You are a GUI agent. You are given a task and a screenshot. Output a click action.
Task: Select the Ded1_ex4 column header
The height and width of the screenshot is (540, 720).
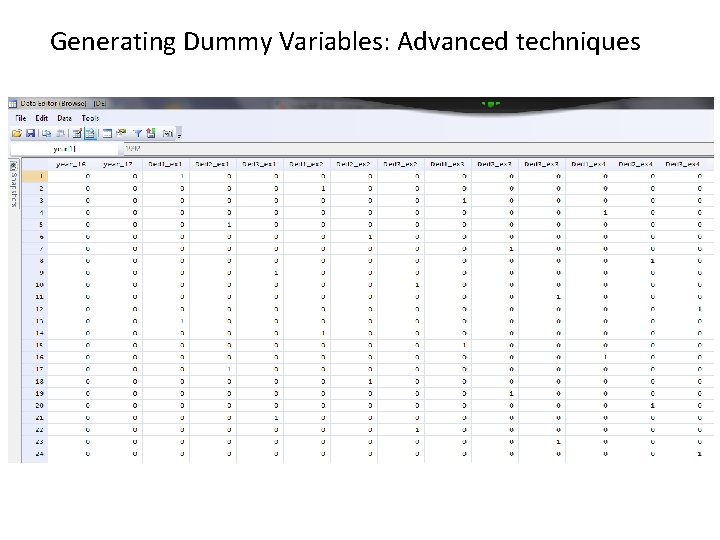(589, 164)
